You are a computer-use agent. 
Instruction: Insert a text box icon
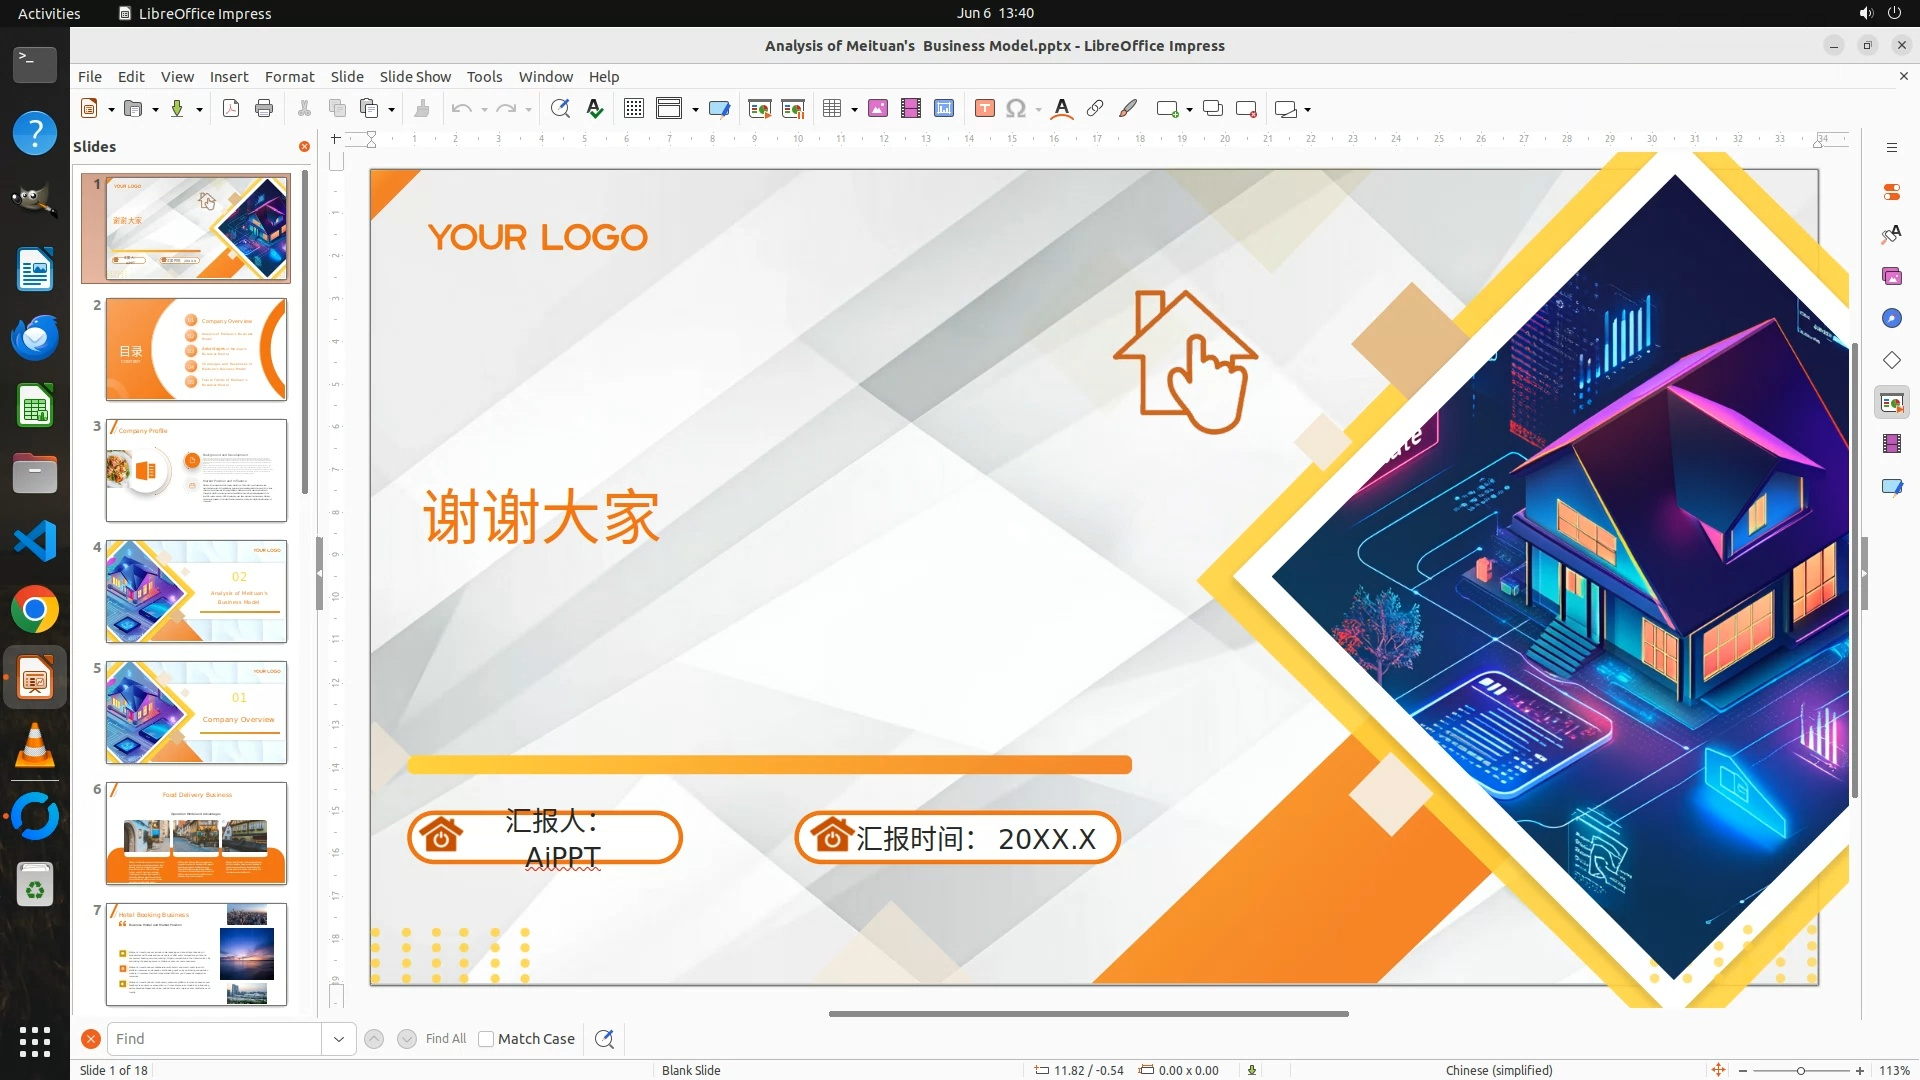pos(984,109)
